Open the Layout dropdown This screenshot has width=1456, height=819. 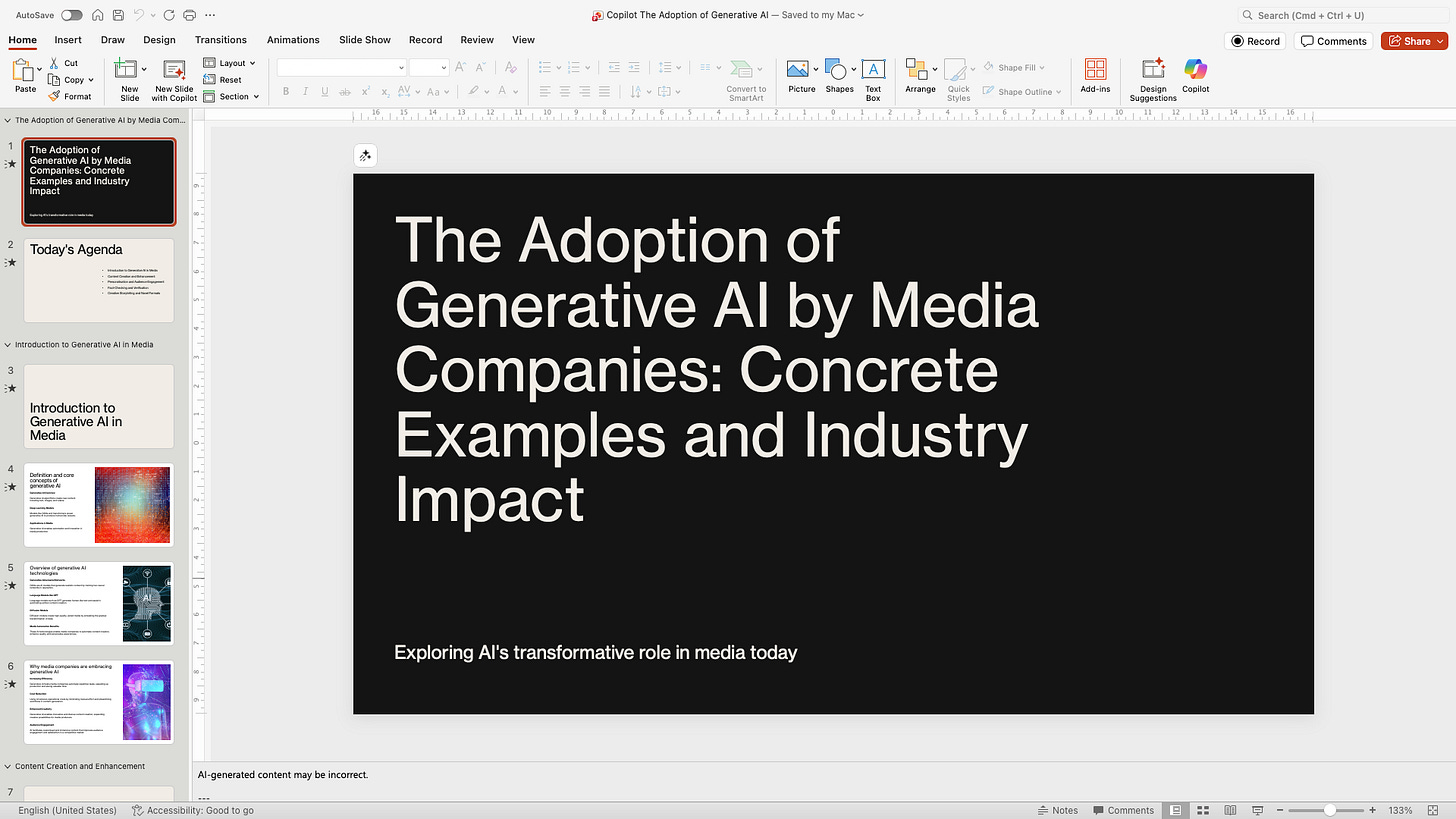[230, 63]
